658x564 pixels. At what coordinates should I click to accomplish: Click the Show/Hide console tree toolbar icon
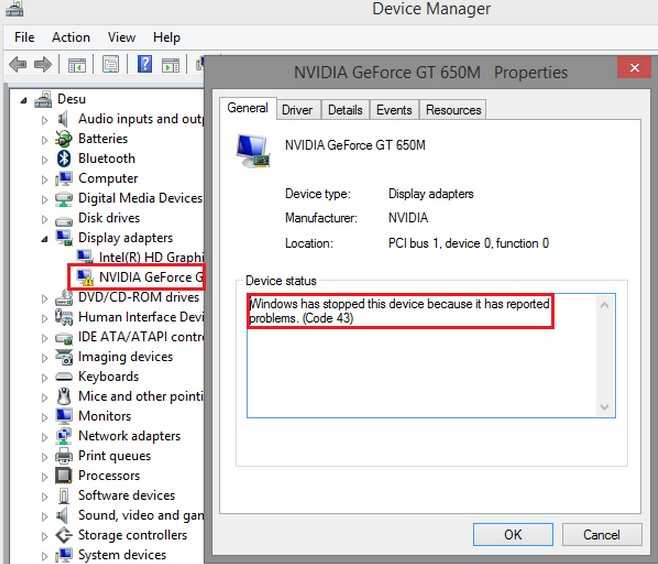click(x=77, y=65)
